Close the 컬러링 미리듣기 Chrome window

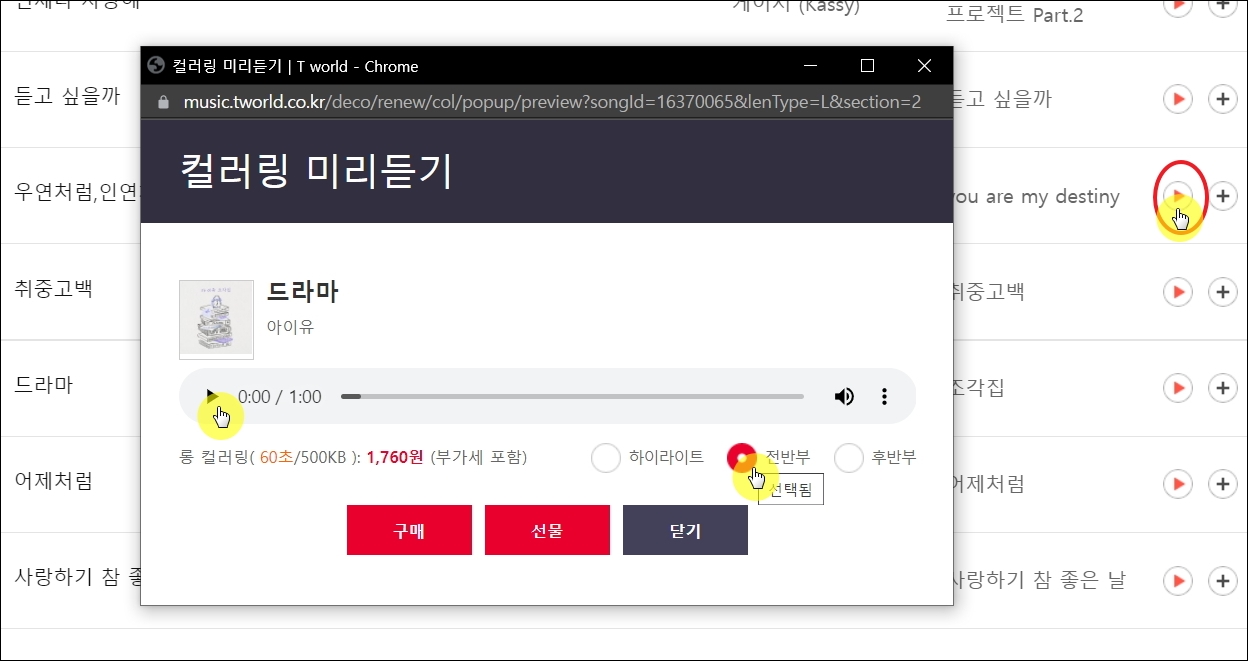924,66
